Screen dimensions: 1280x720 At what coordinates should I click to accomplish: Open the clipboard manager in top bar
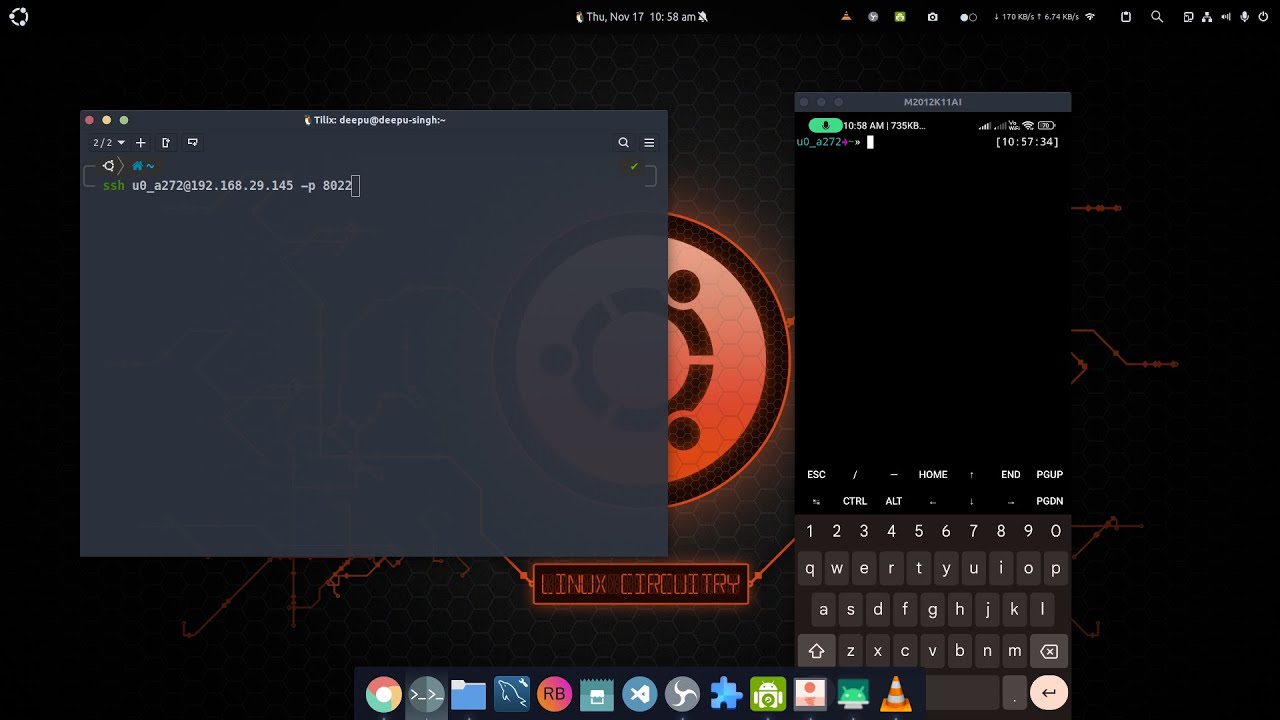click(1126, 17)
